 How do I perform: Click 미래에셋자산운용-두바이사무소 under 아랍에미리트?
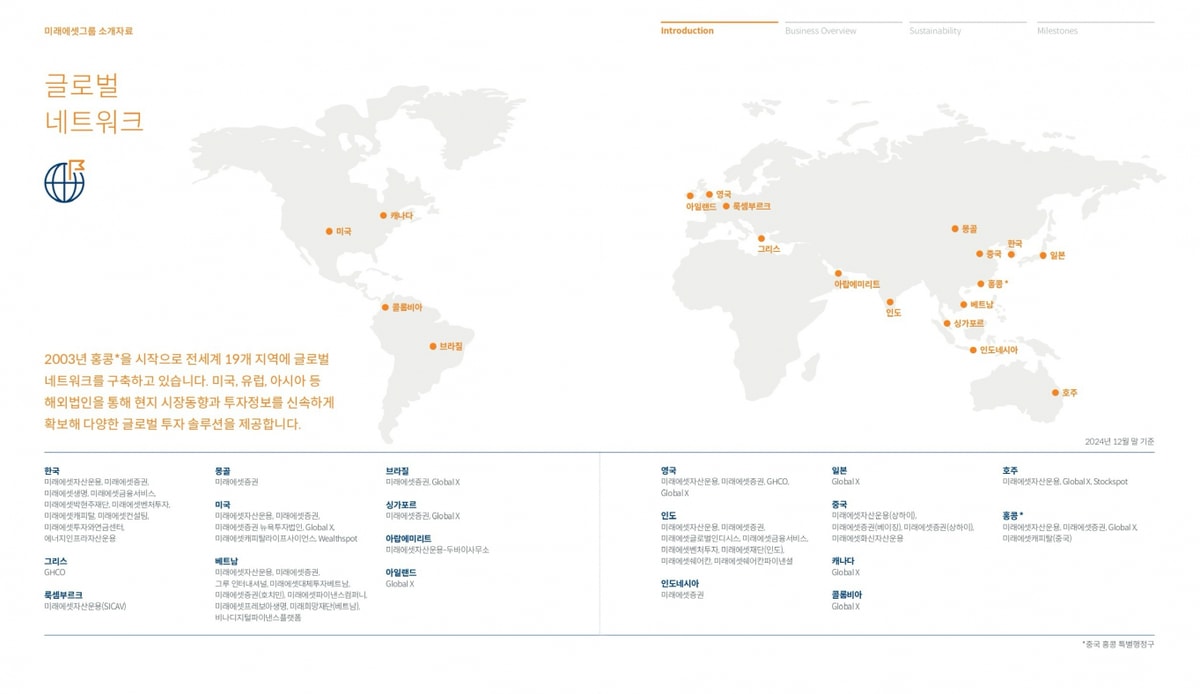pos(437,550)
